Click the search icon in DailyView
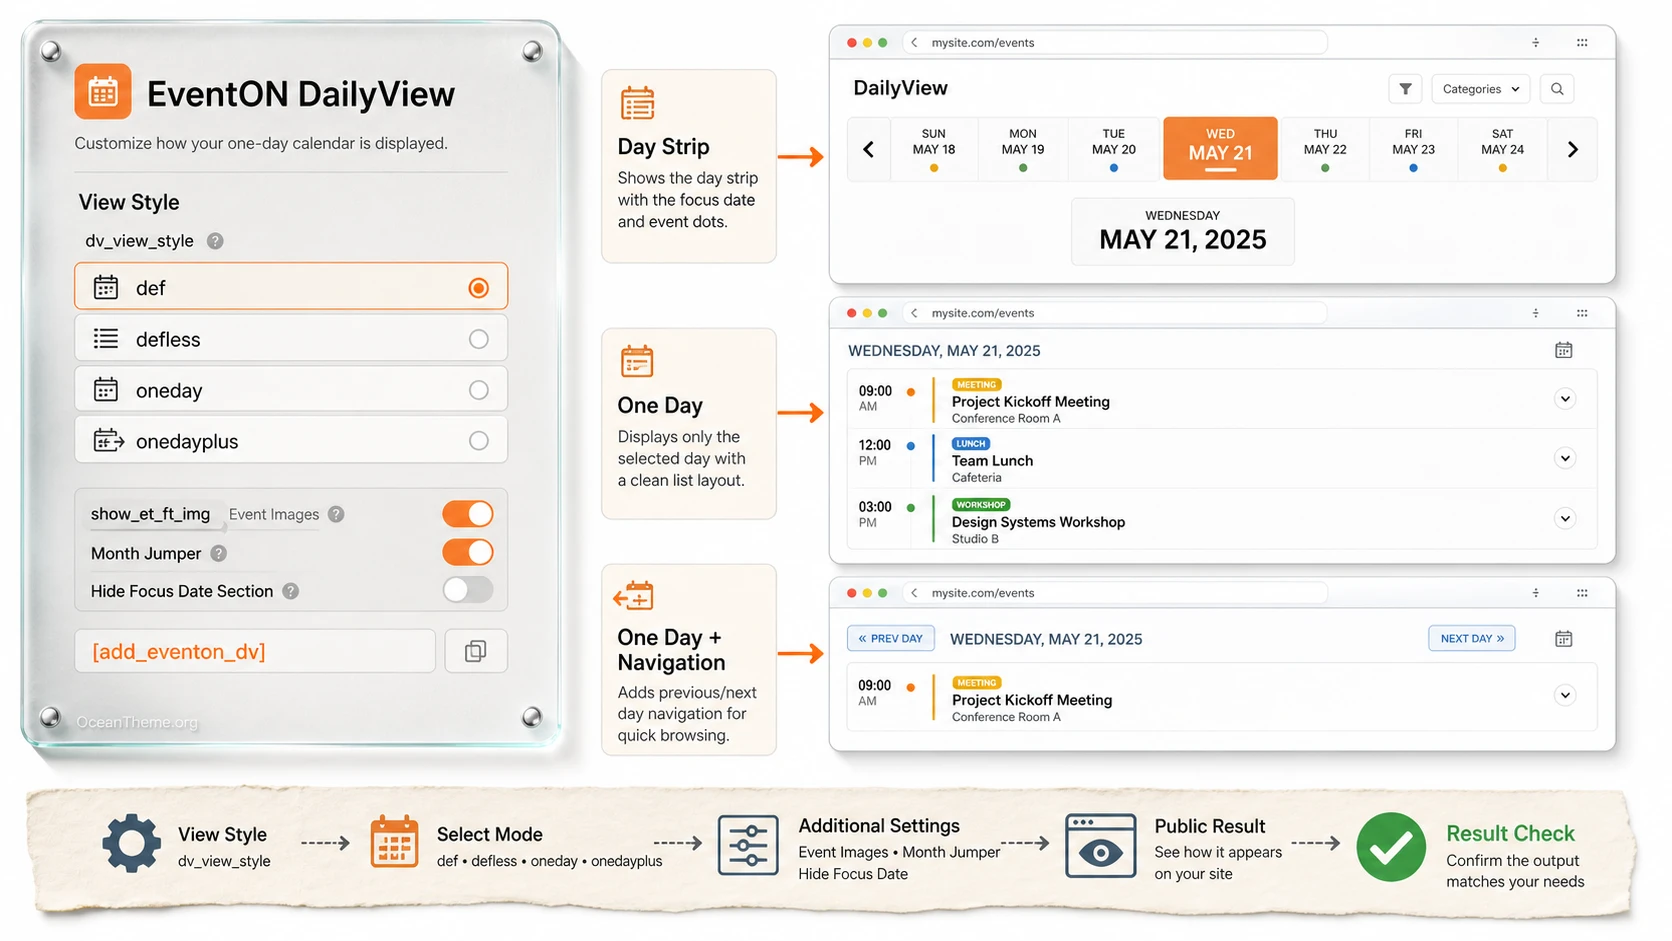Screen dimensions: 1672x941 [x=1557, y=89]
